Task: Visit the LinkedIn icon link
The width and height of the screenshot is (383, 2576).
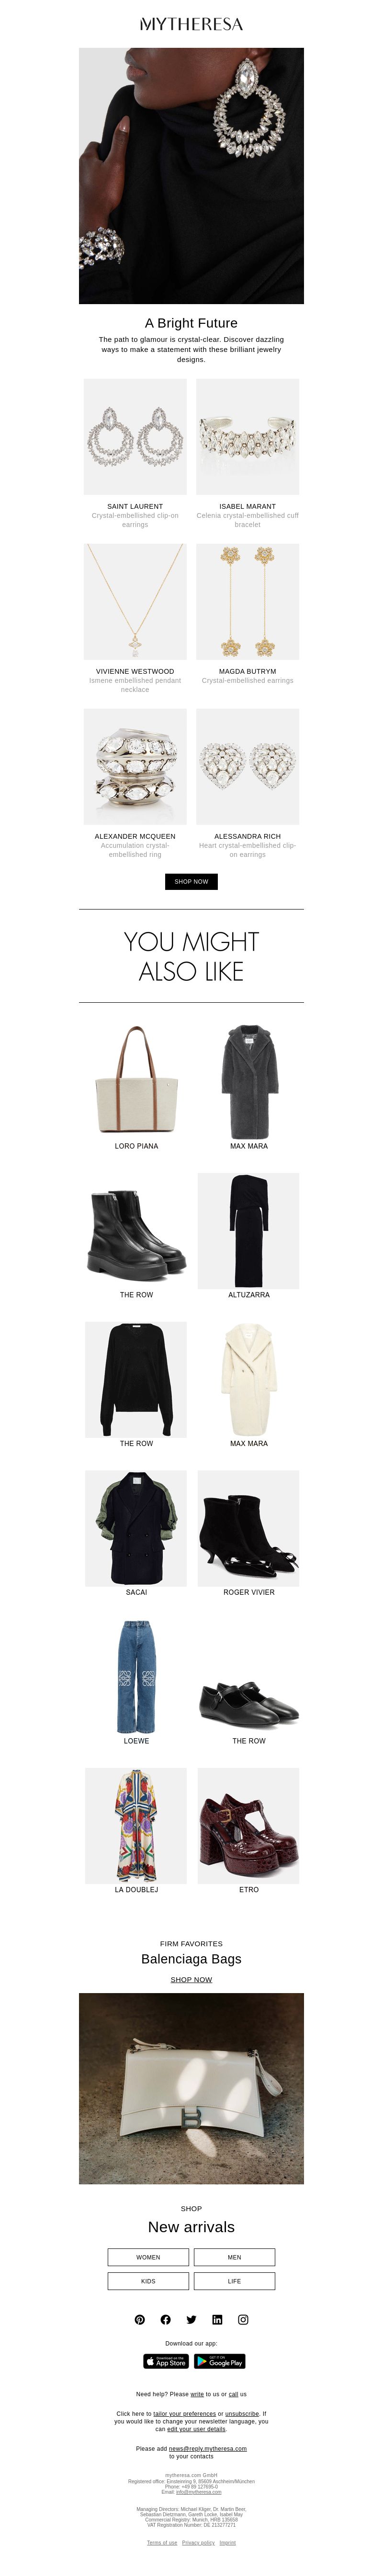Action: 217,2319
